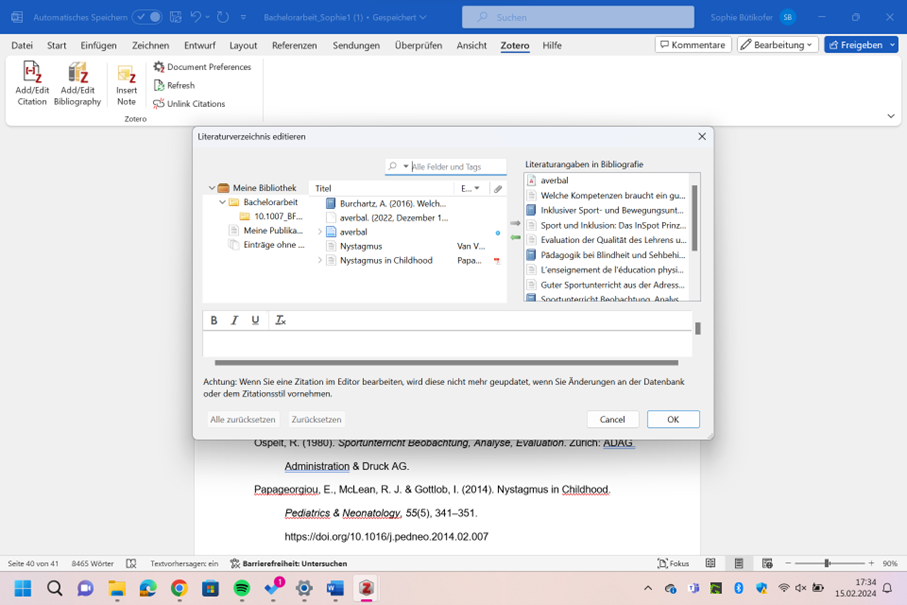Image resolution: width=907 pixels, height=605 pixels.
Task: Open the search mode dropdown arrow
Action: click(x=405, y=167)
